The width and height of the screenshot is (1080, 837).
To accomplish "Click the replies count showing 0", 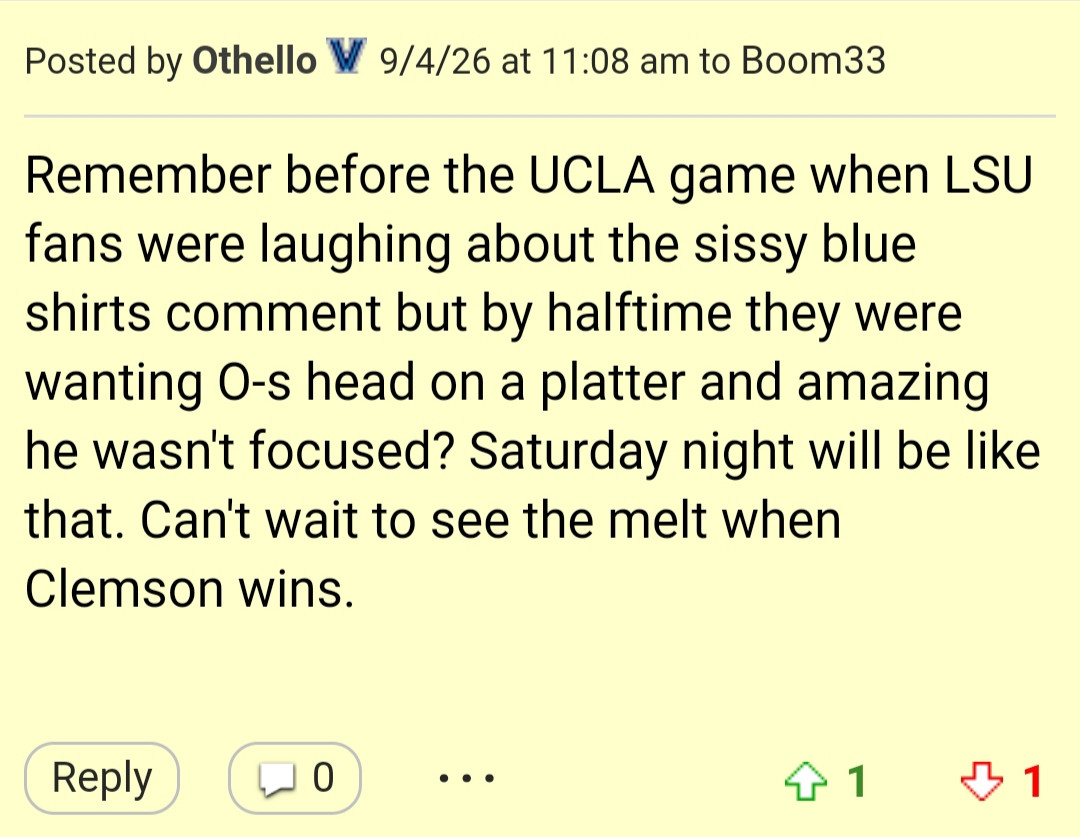I will [x=323, y=778].
